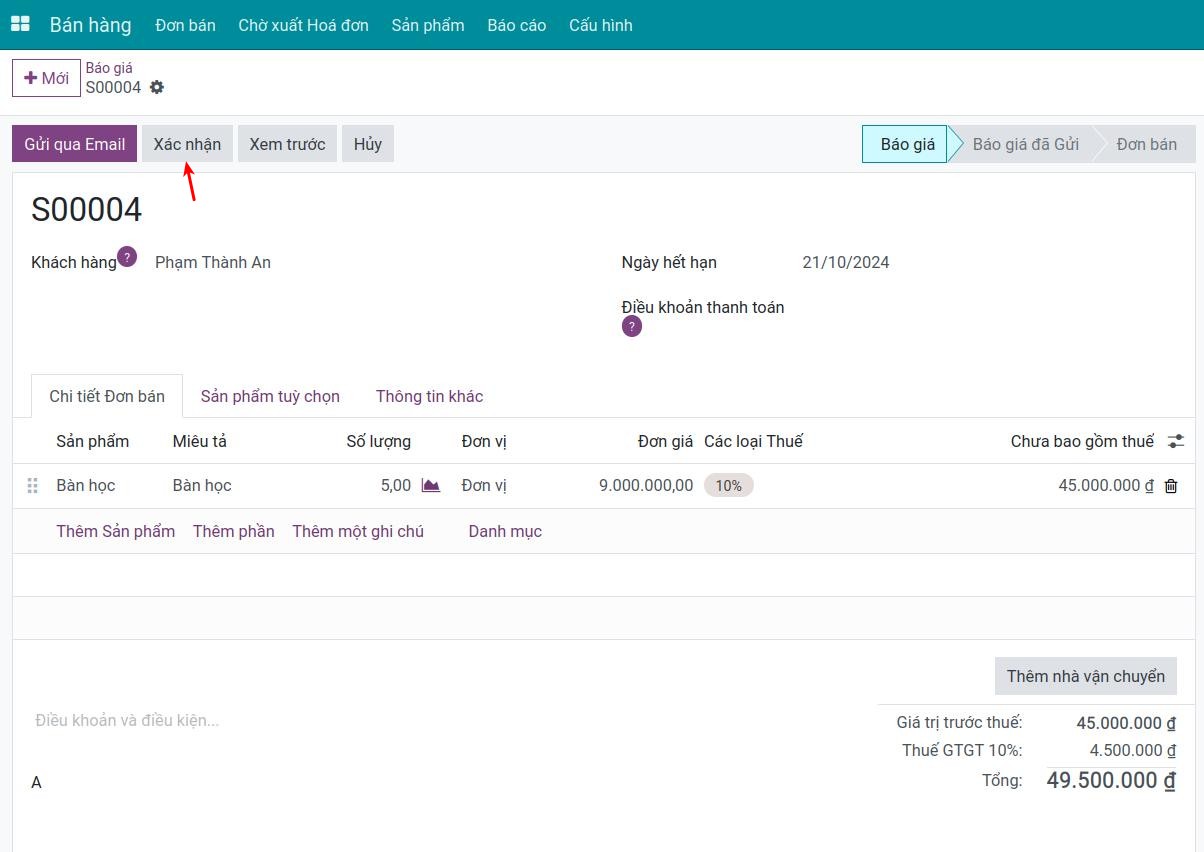Open the apps grid menu icon
This screenshot has height=852, width=1204.
pyautogui.click(x=20, y=24)
